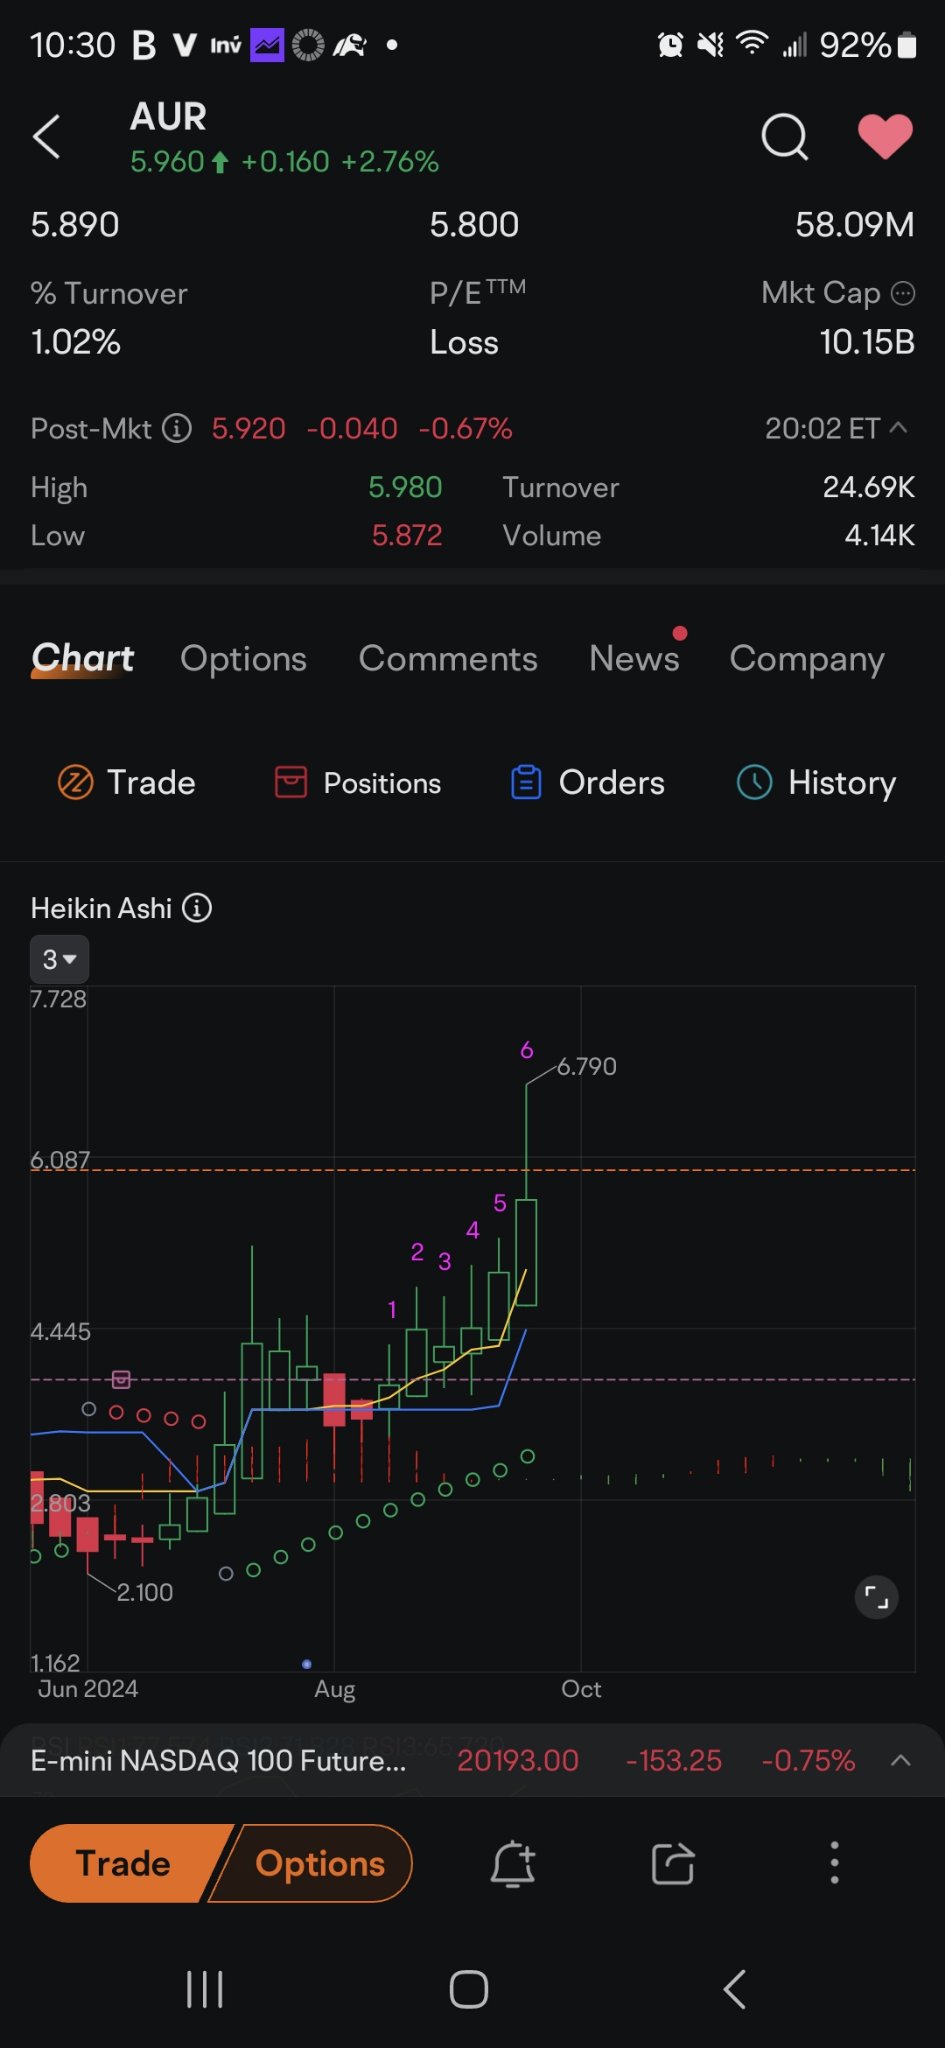Add a price alert with bell icon
Screen dimensions: 945x2048
(513, 1864)
